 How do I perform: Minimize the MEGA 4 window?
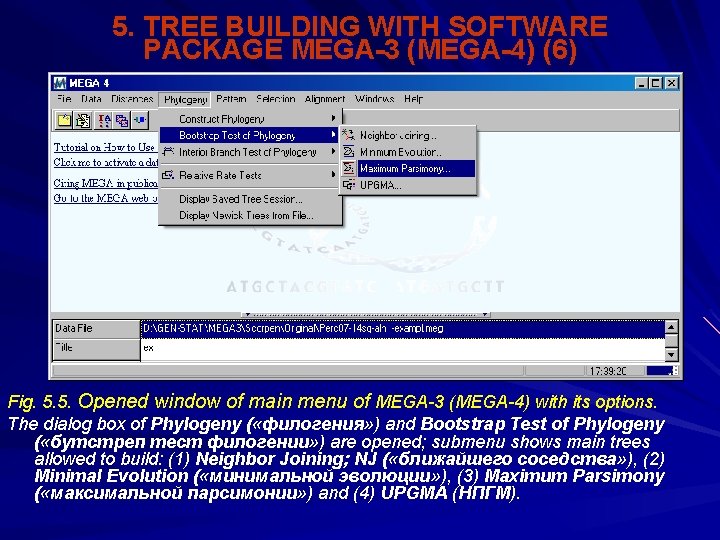coord(641,83)
